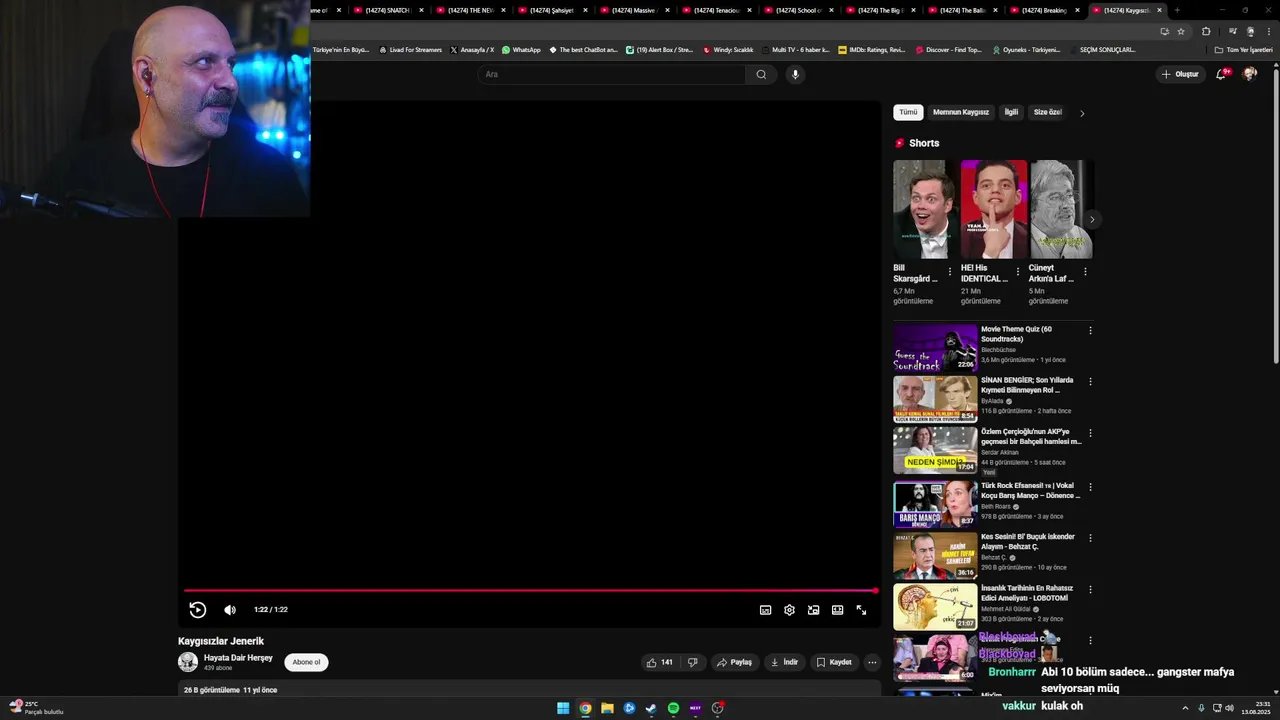Open İnsanlık Tarihinin En Rahatsız Edici video
This screenshot has height=720, width=1280.
pyautogui.click(x=935, y=606)
